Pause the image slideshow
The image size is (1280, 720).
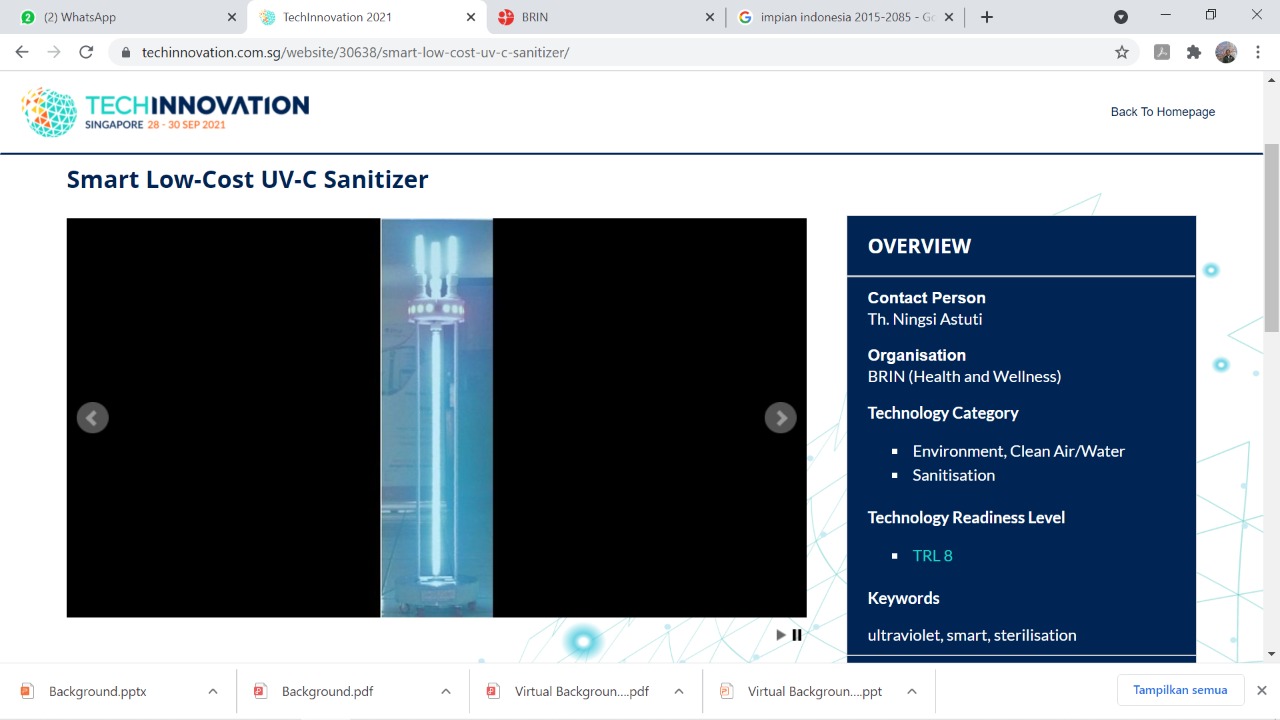click(797, 635)
